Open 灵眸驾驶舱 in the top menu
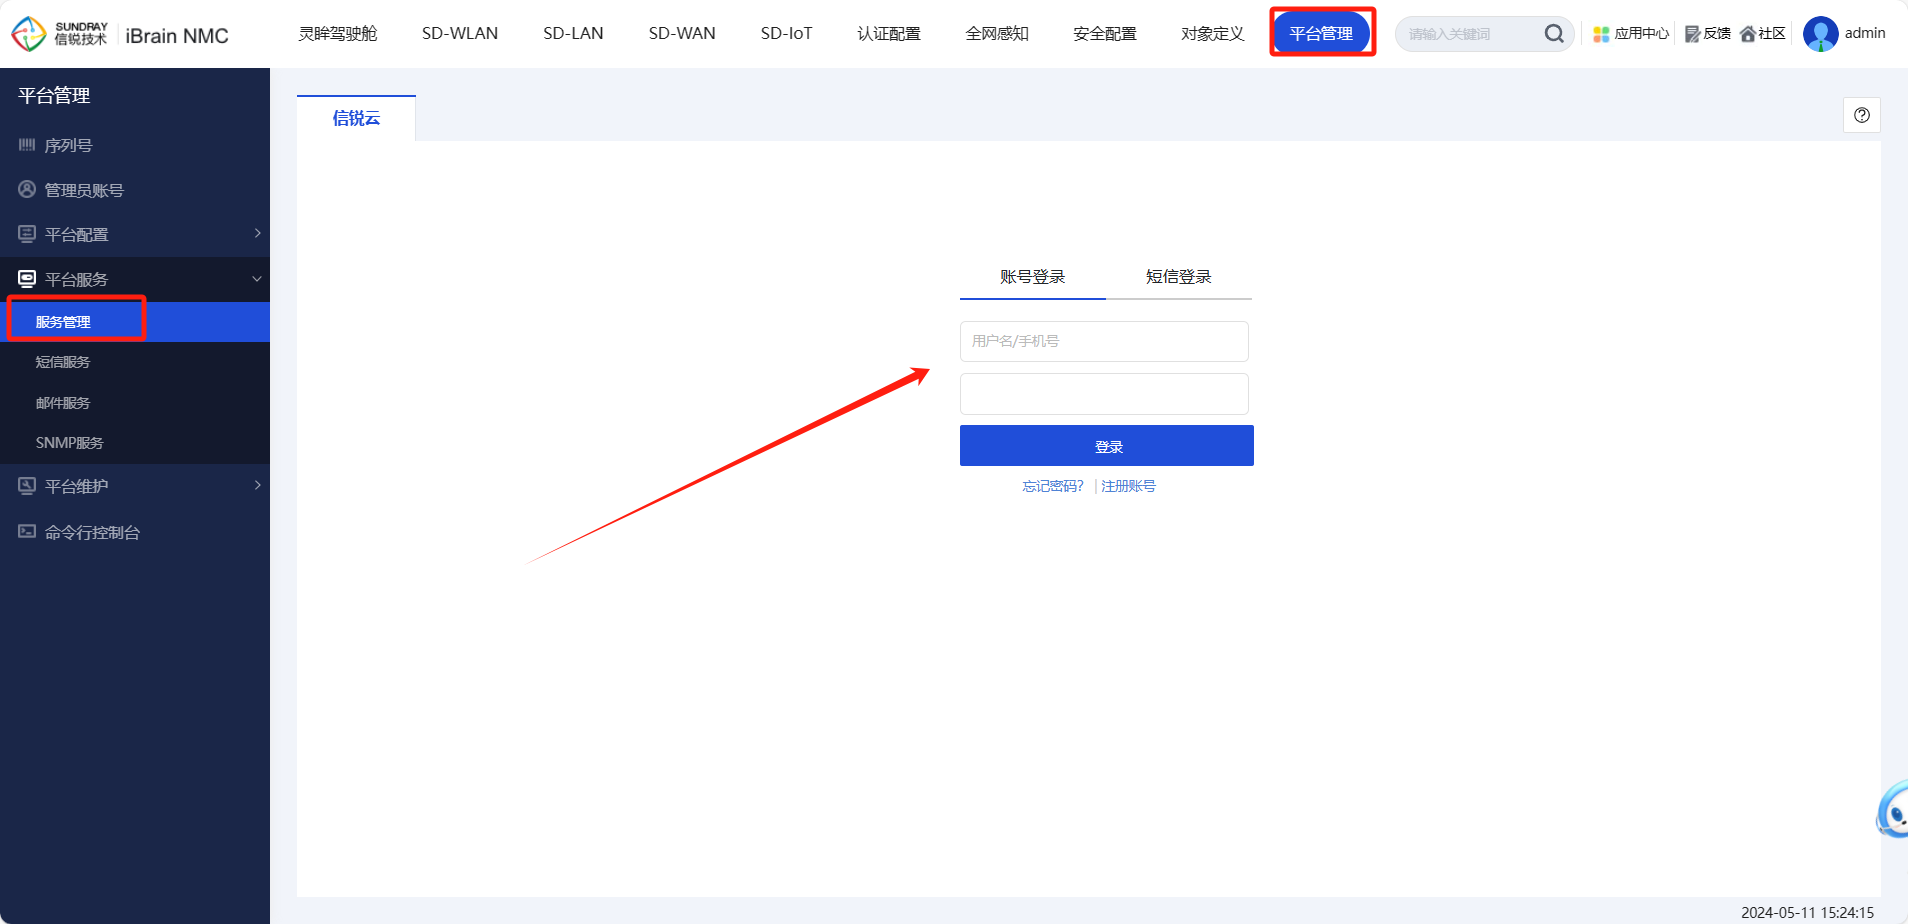Screen dimensions: 1908x924 [338, 34]
